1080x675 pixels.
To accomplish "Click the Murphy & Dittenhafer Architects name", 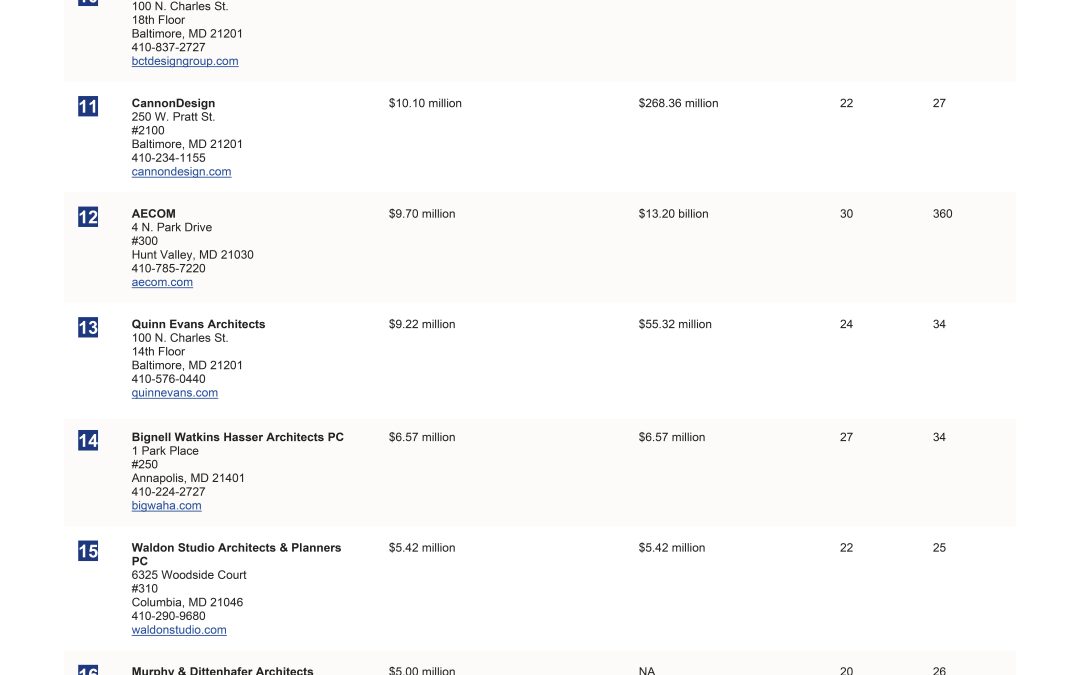I will pos(222,670).
